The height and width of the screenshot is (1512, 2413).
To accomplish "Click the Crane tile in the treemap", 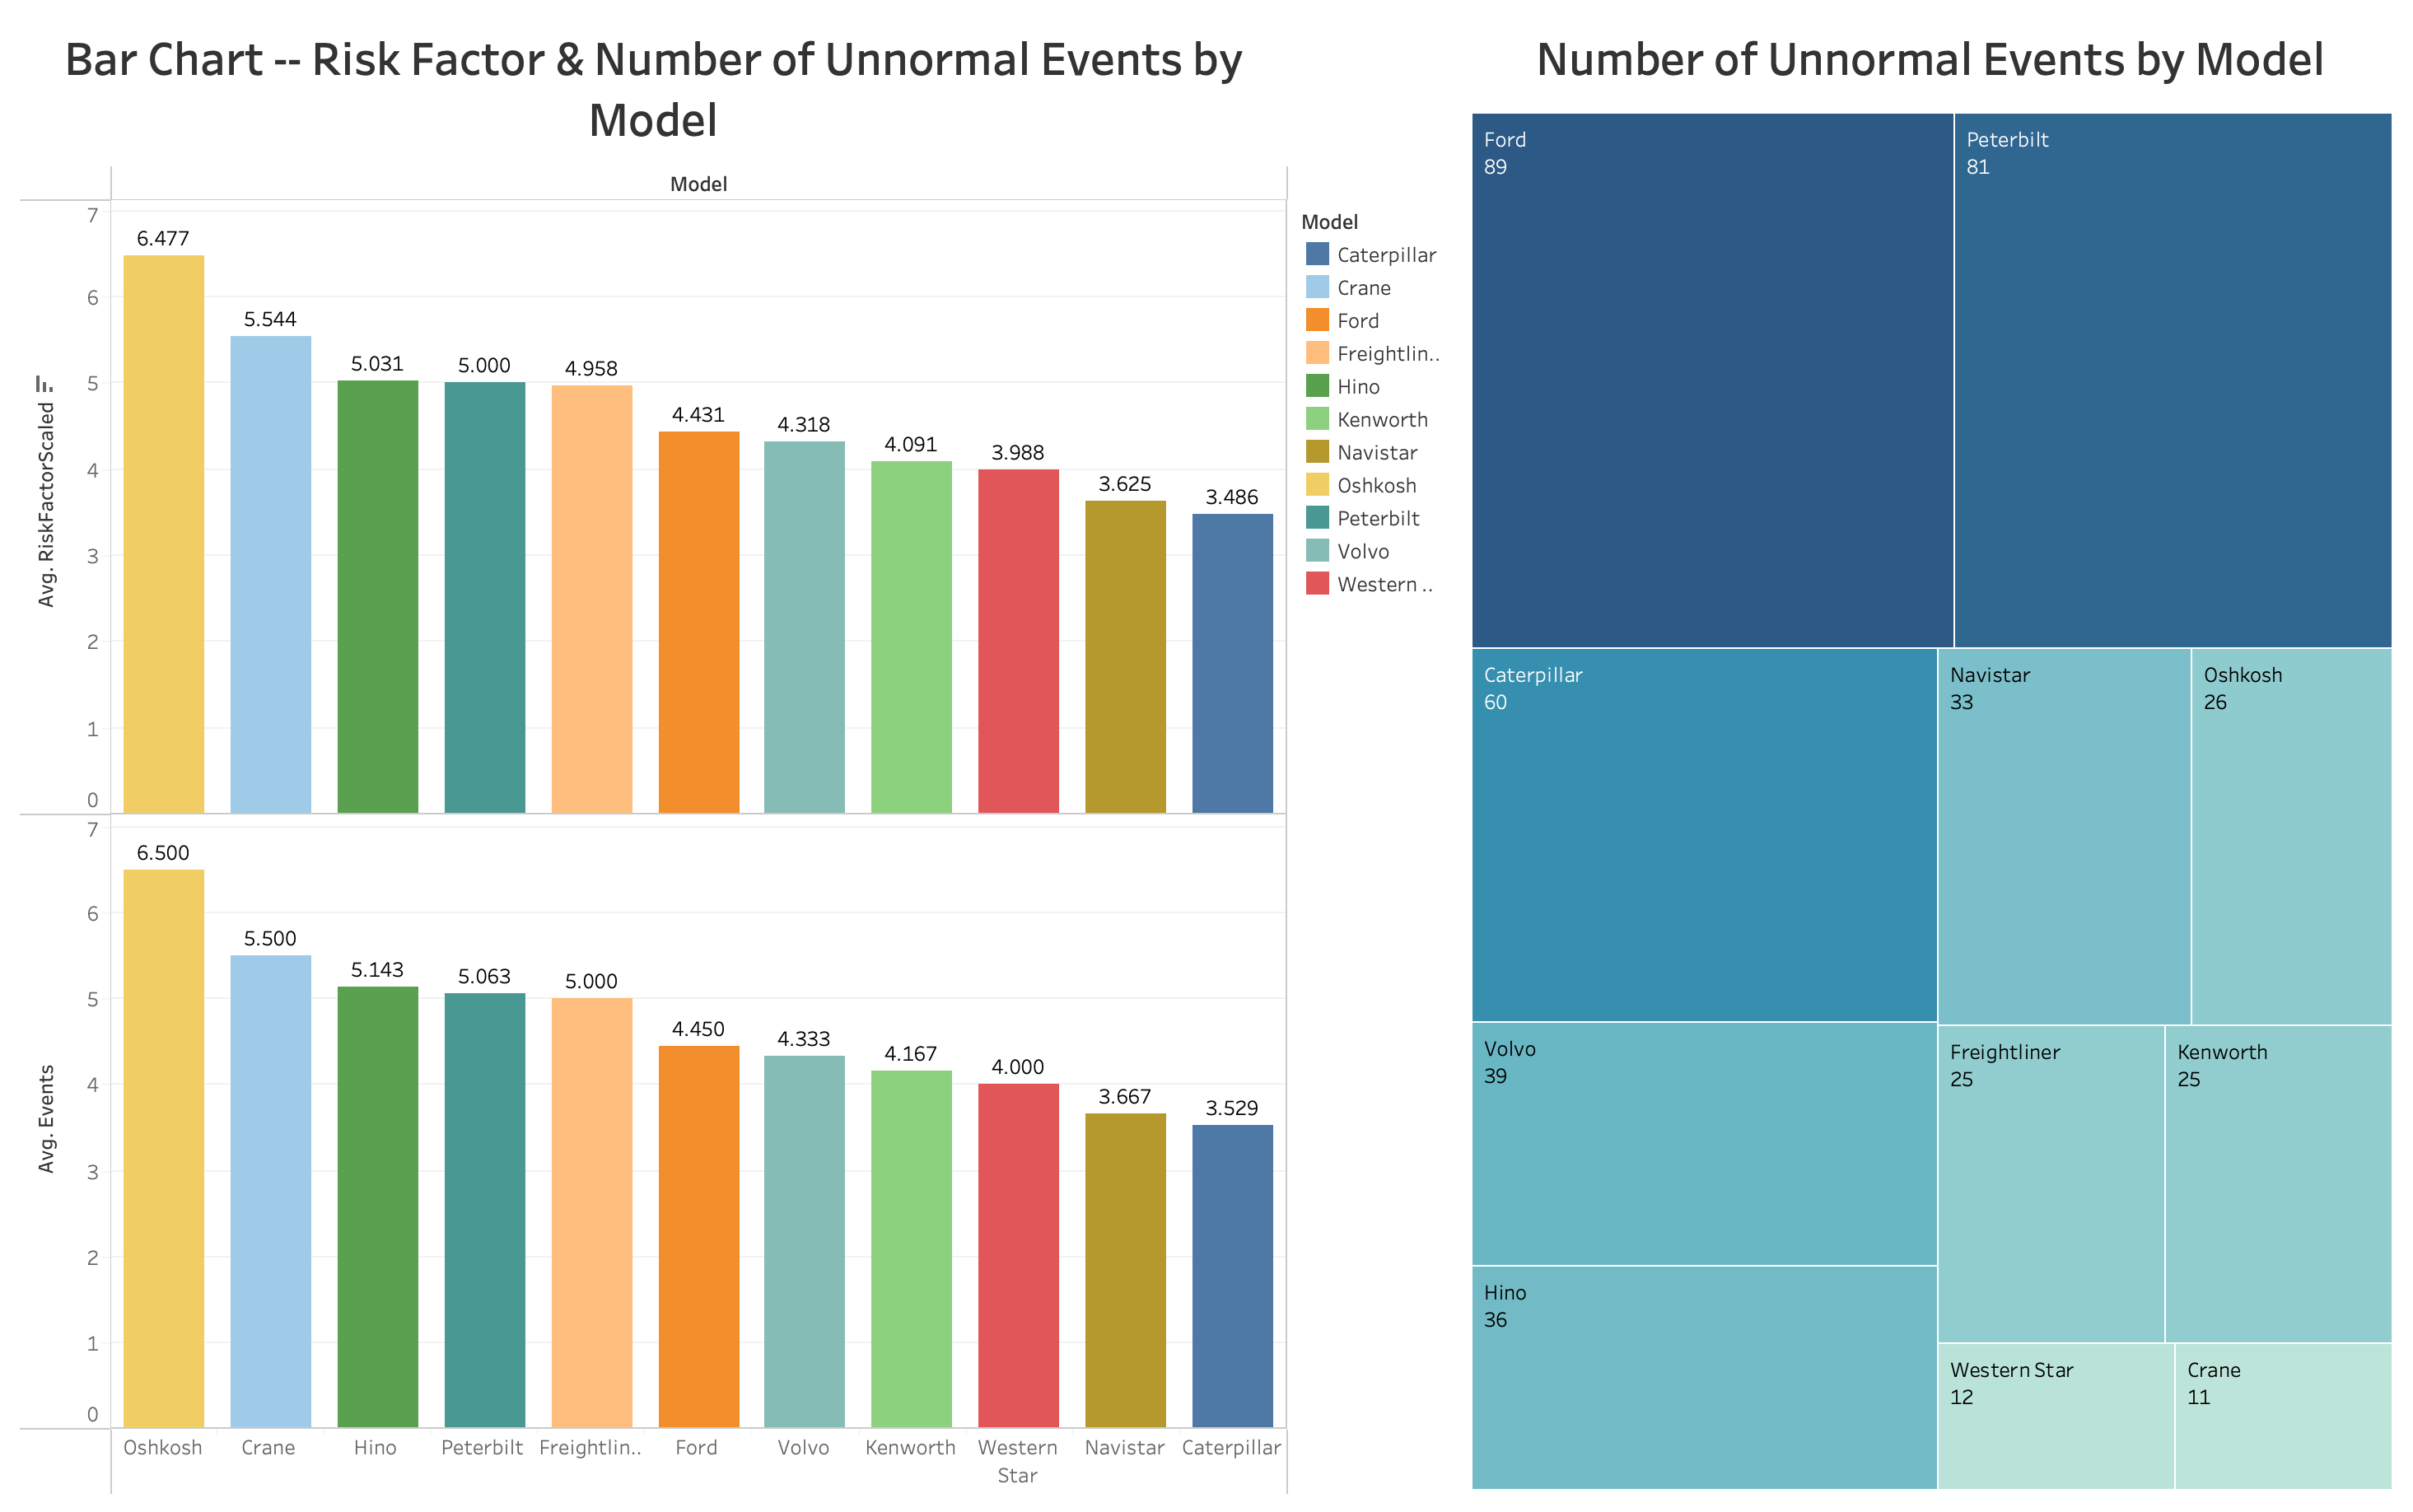I will coord(2282,1415).
